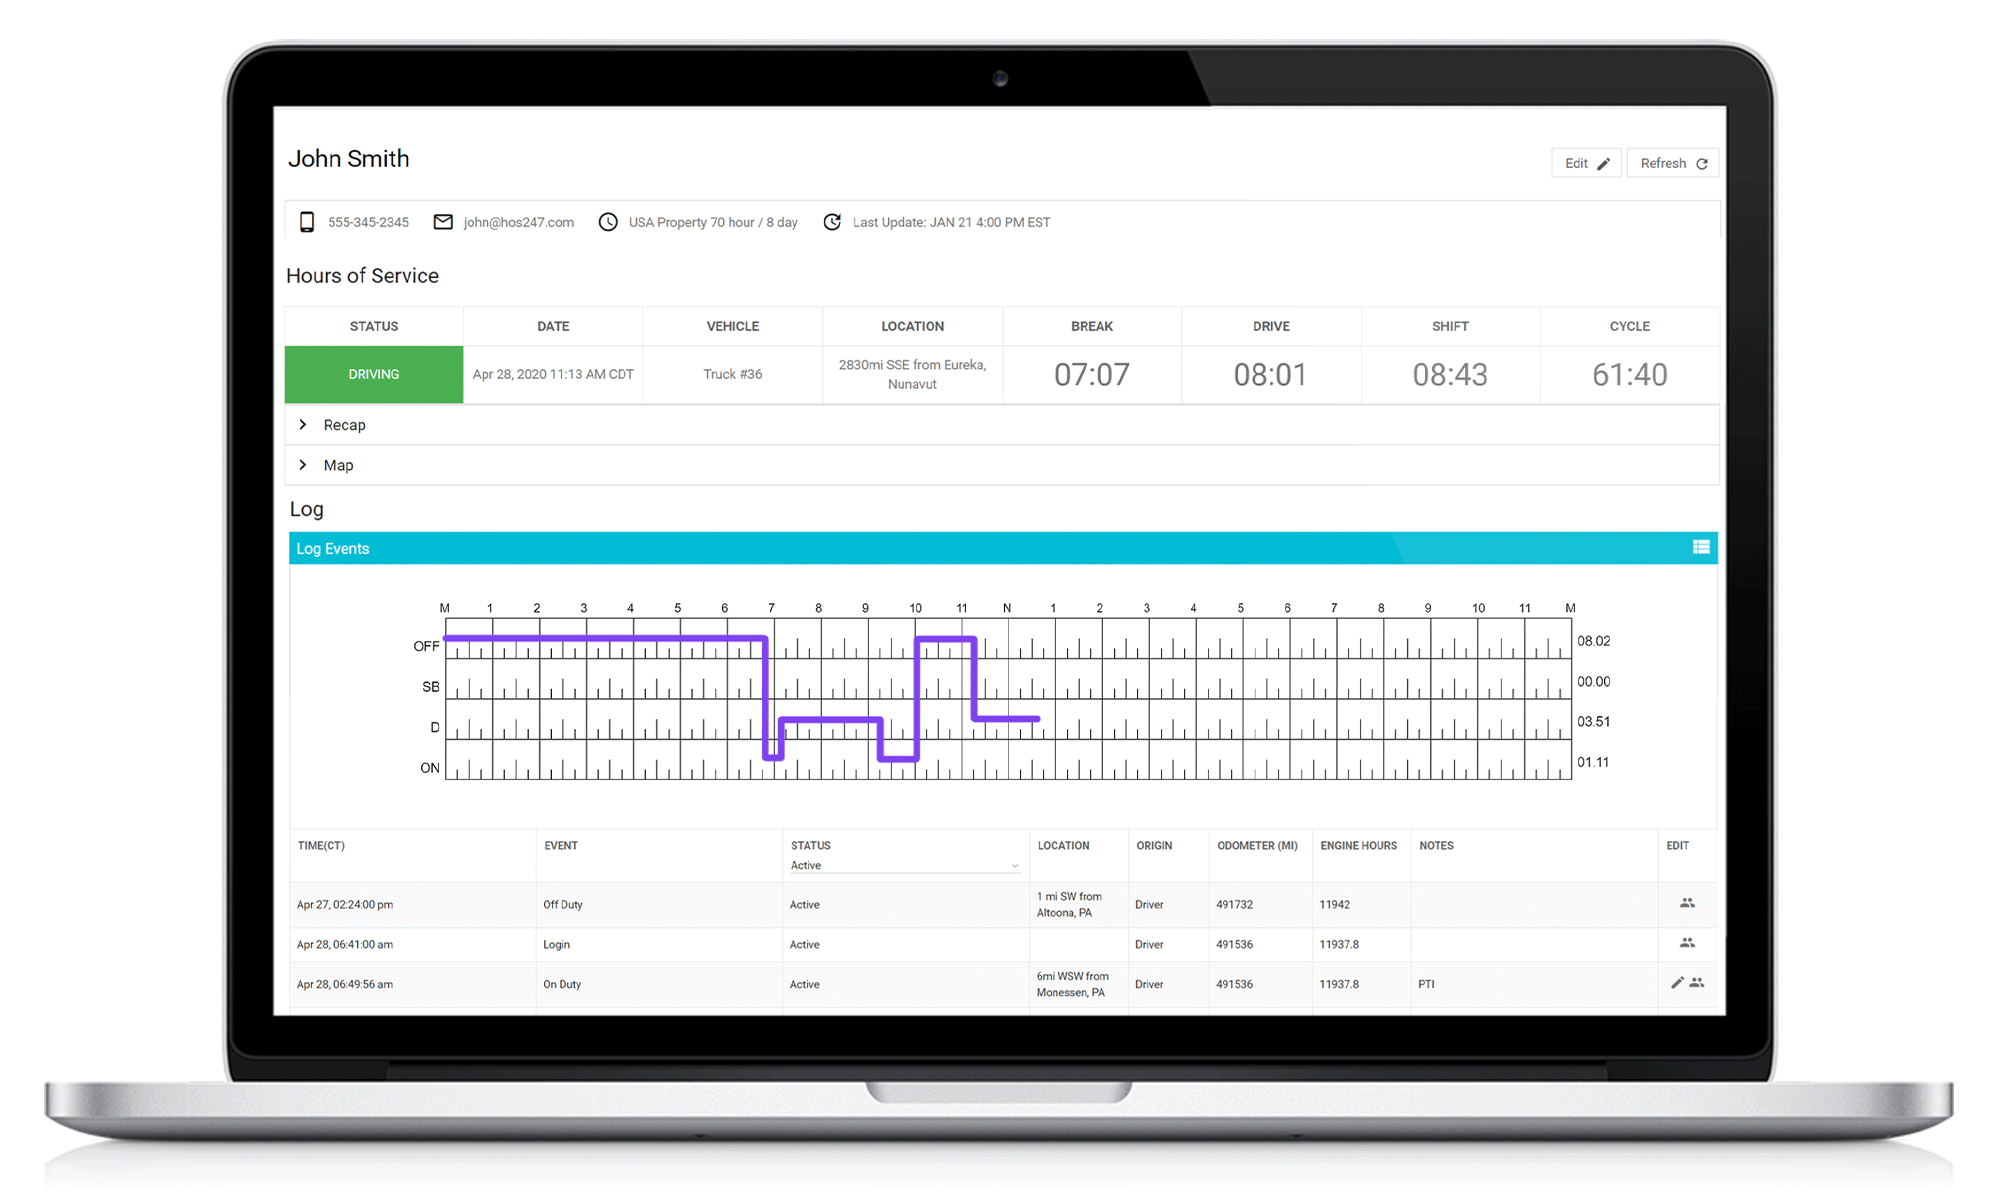
Task: Click John Smith's email address link
Action: pos(518,222)
